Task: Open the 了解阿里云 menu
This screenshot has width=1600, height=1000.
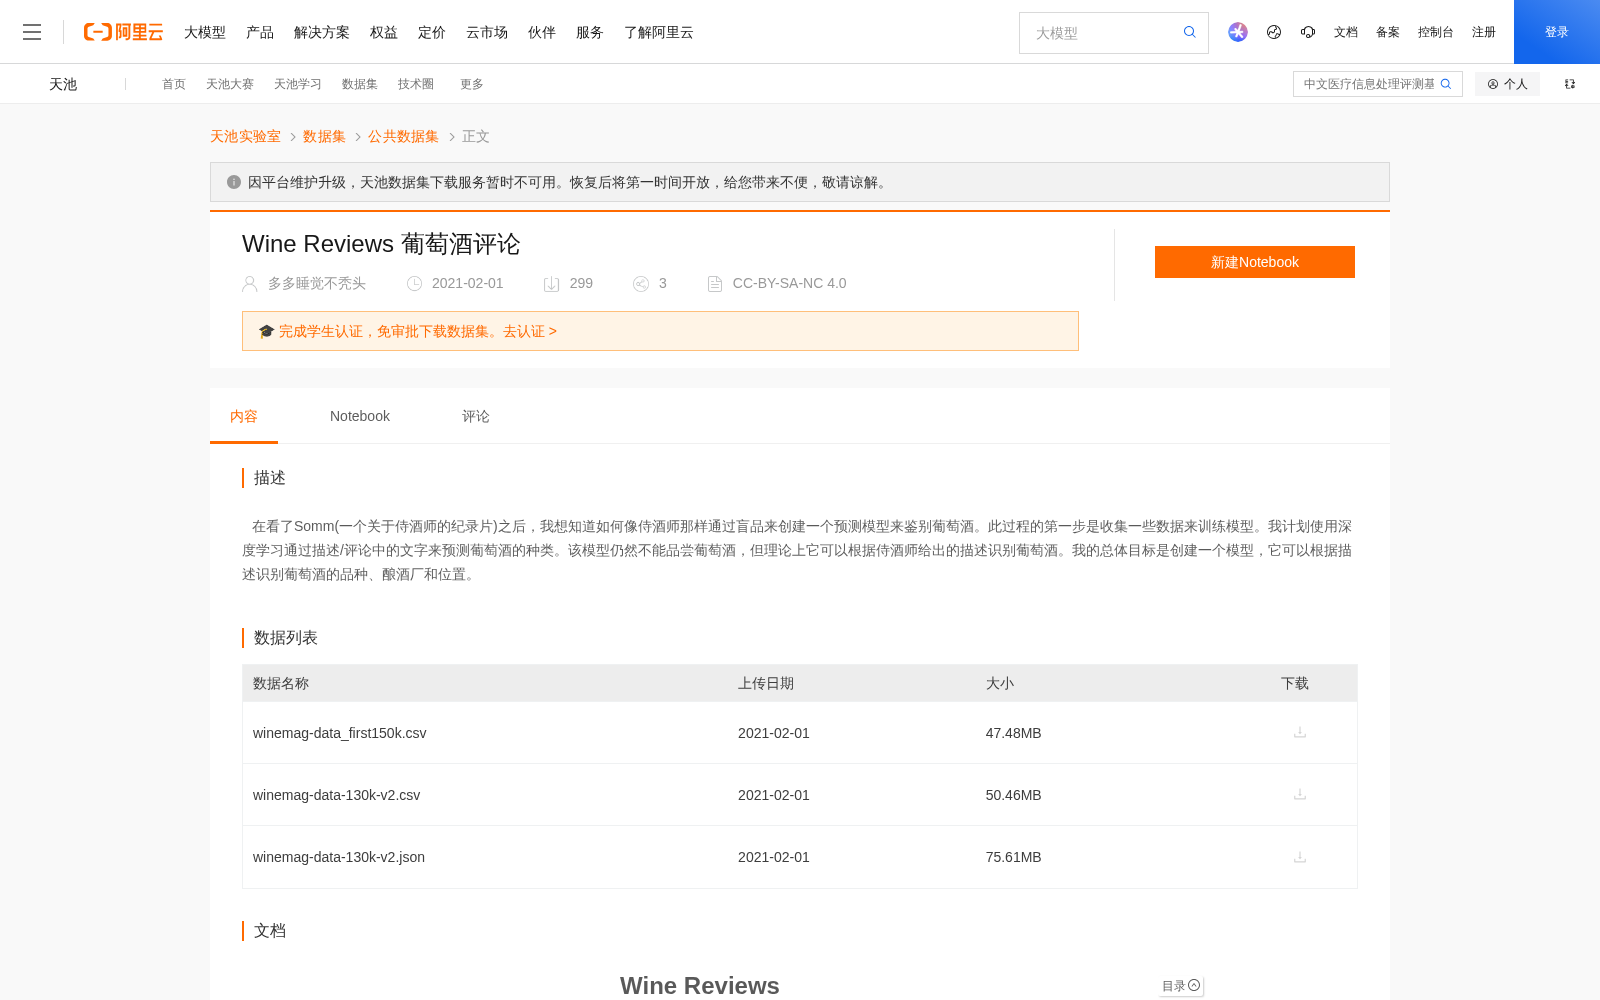Action: coord(659,32)
